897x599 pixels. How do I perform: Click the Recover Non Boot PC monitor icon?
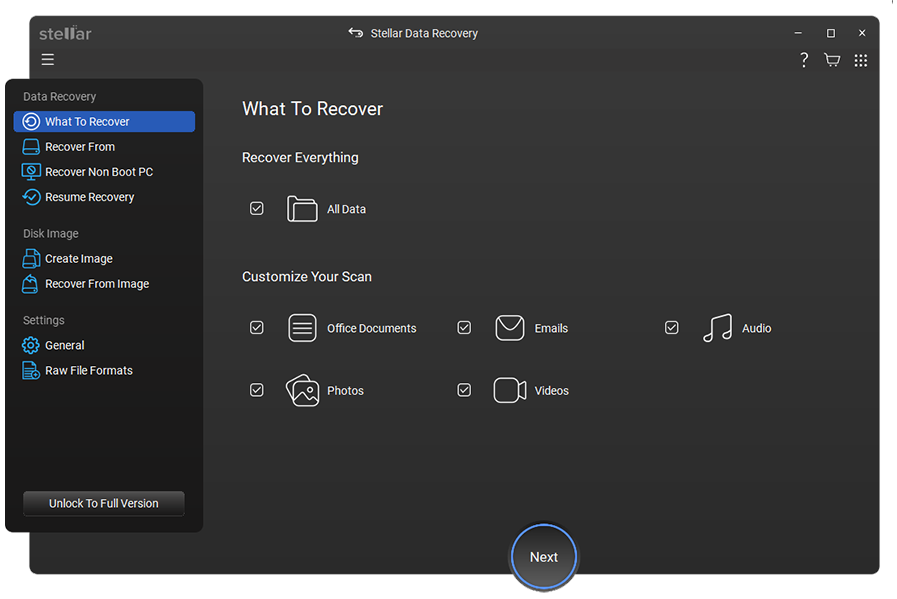(x=31, y=172)
